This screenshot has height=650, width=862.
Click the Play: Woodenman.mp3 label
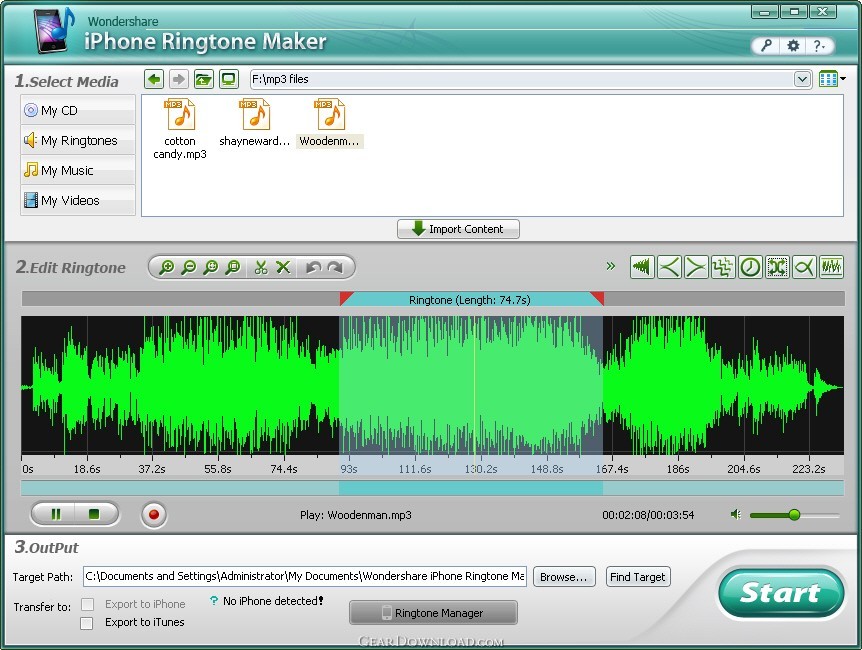pos(356,515)
